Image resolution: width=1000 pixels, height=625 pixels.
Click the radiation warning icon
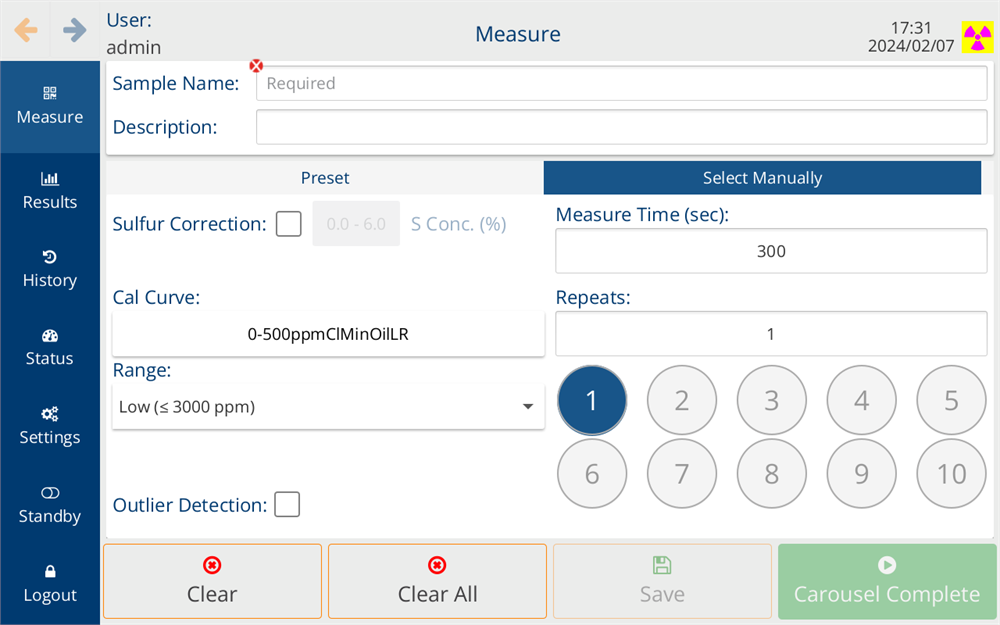click(x=976, y=37)
